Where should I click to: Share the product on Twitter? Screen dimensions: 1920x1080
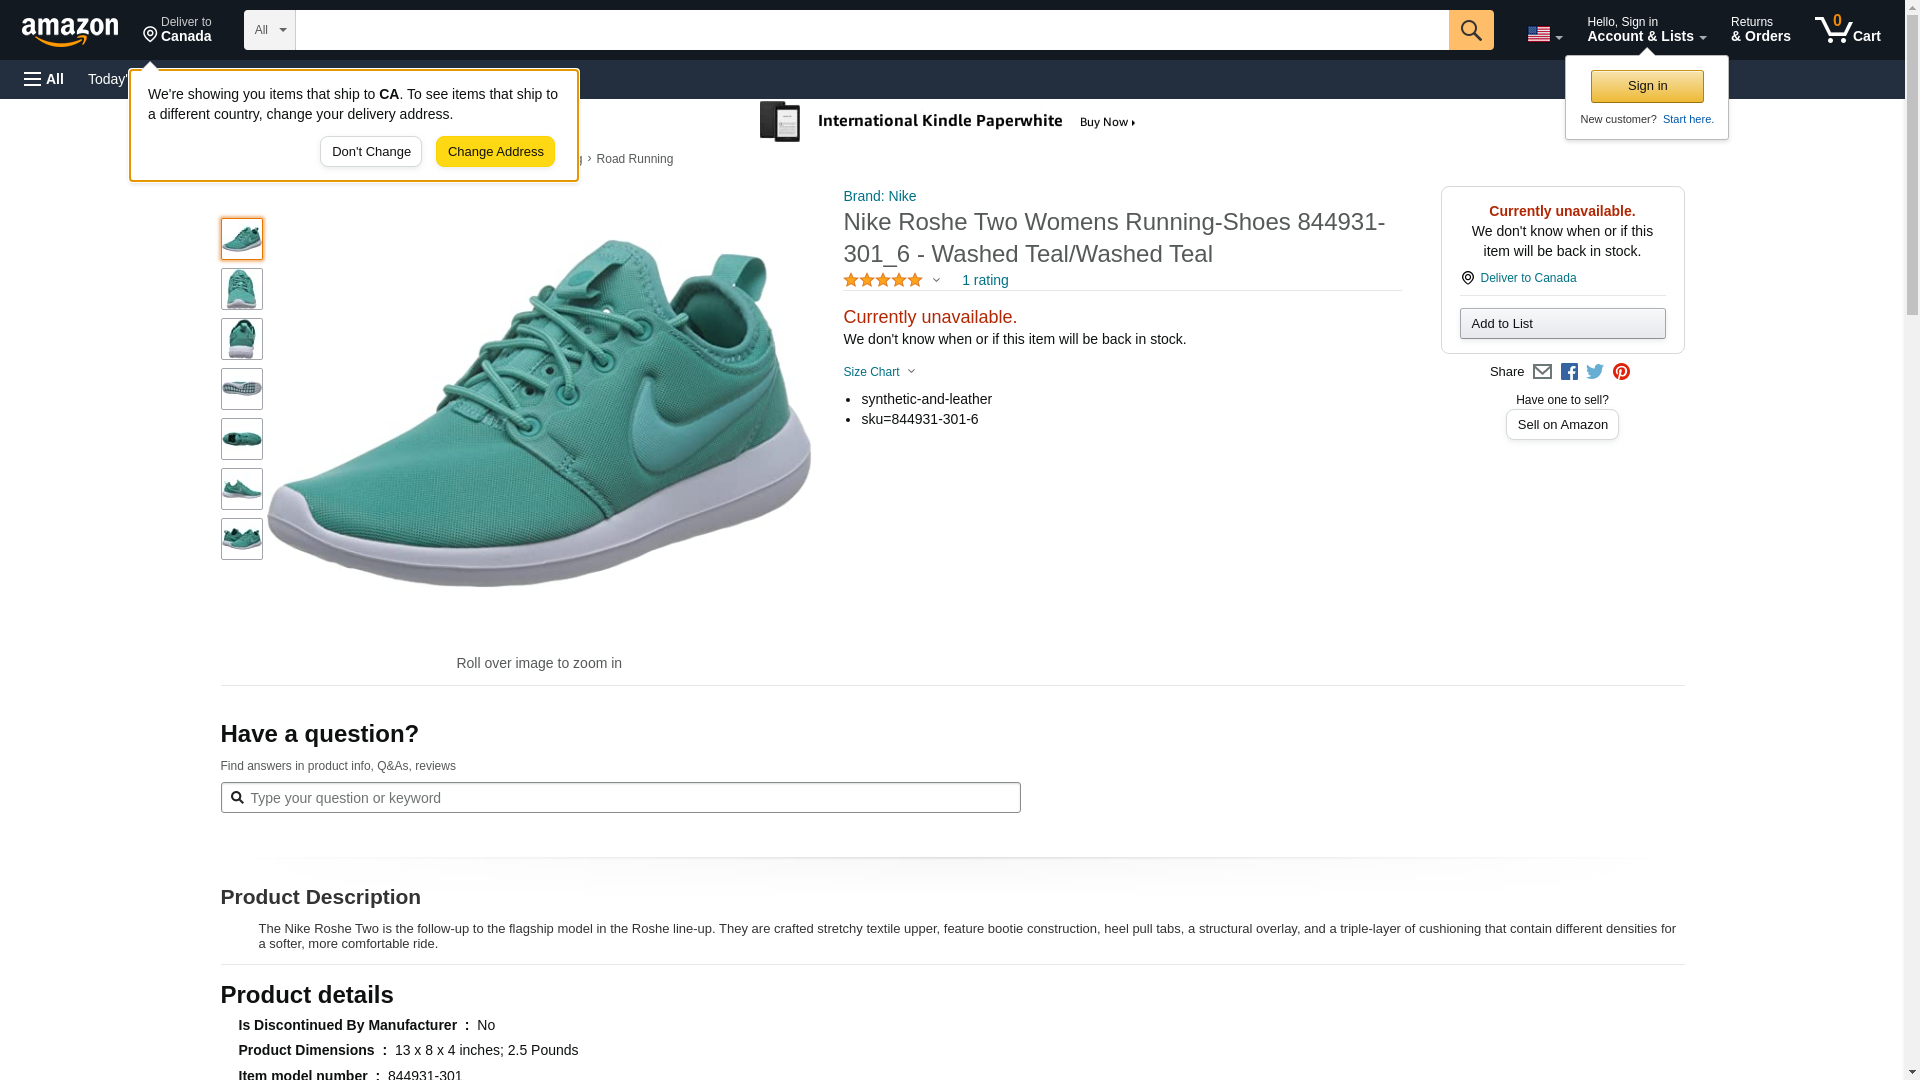1595,372
